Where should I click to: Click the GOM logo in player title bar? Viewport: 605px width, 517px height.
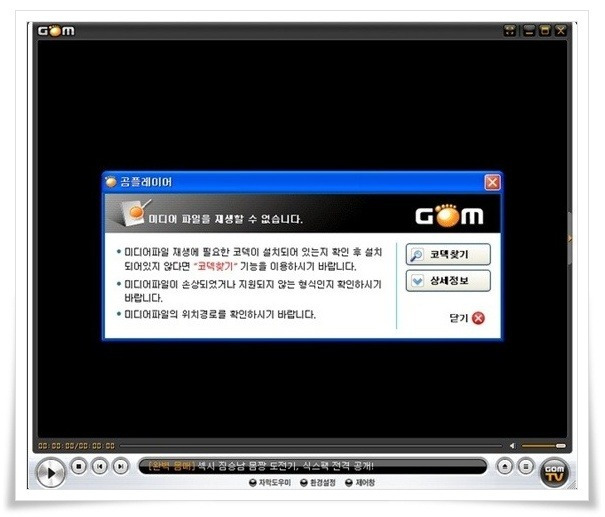tap(56, 30)
